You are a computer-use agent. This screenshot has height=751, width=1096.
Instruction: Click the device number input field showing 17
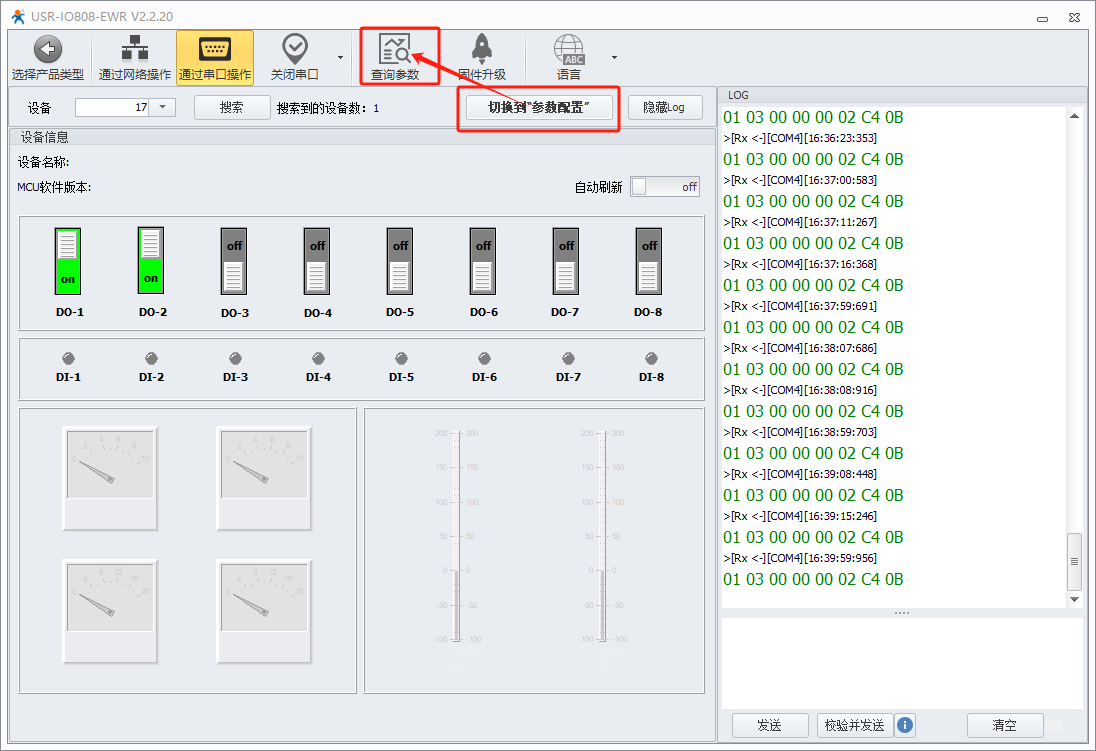pos(112,107)
